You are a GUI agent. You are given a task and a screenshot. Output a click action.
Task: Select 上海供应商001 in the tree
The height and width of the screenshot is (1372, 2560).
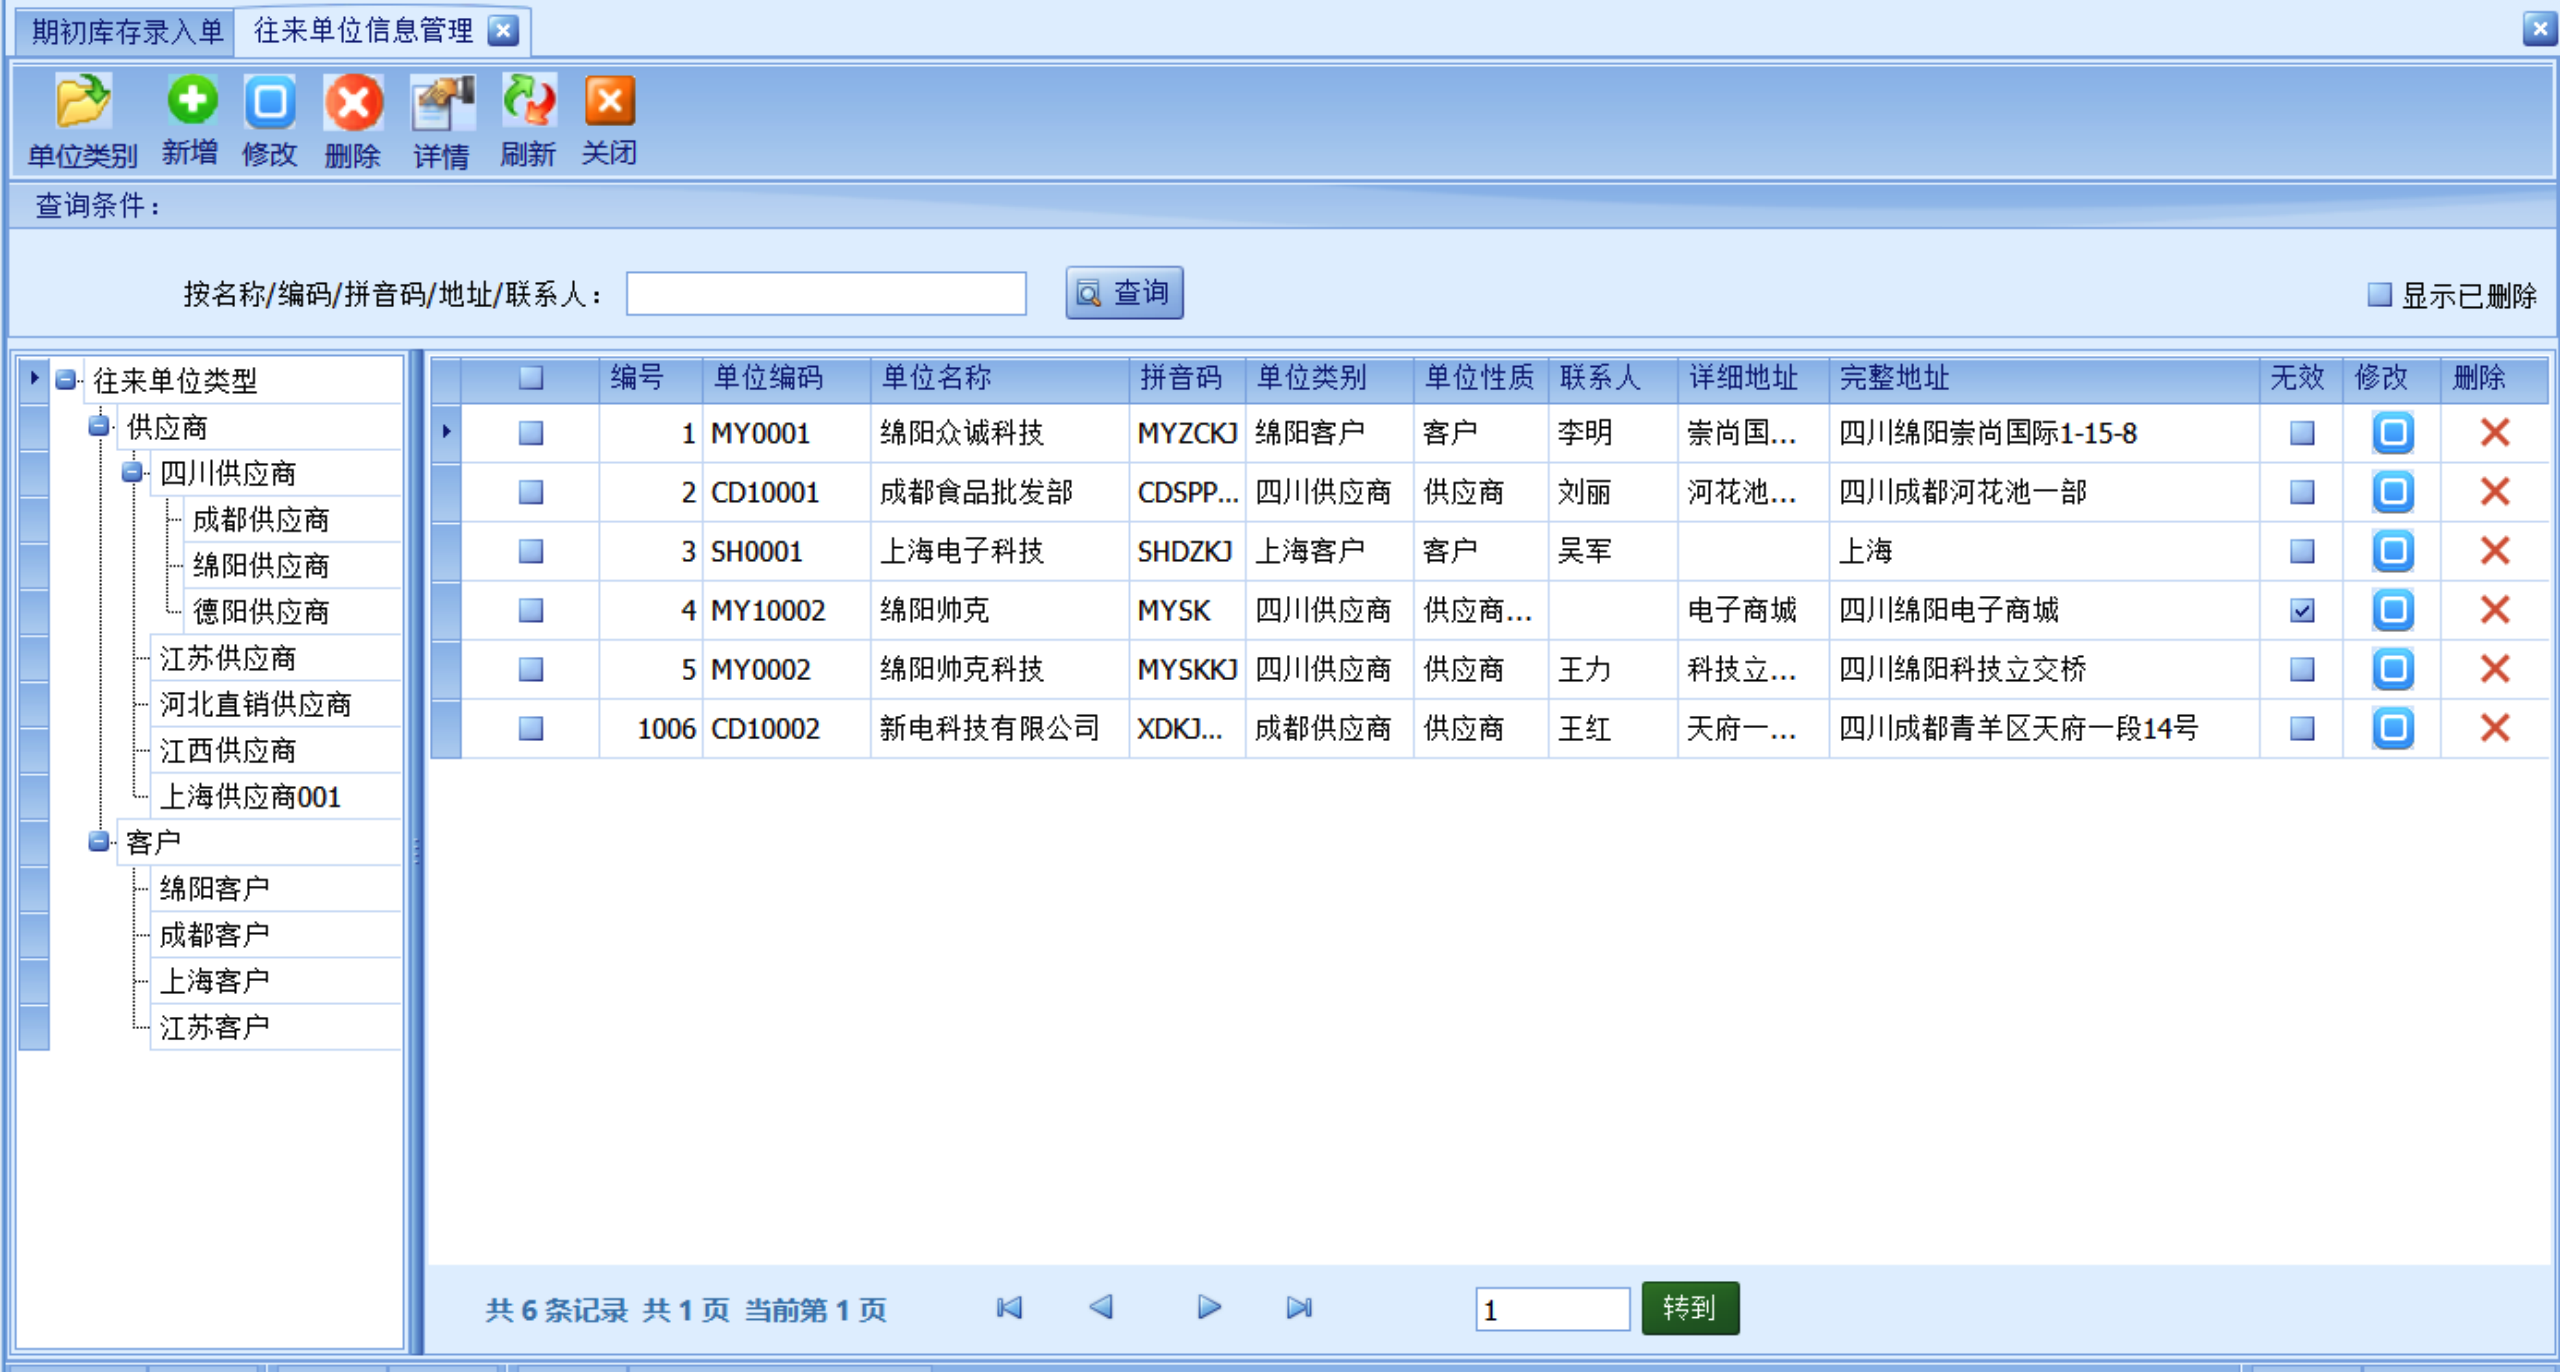pos(250,797)
